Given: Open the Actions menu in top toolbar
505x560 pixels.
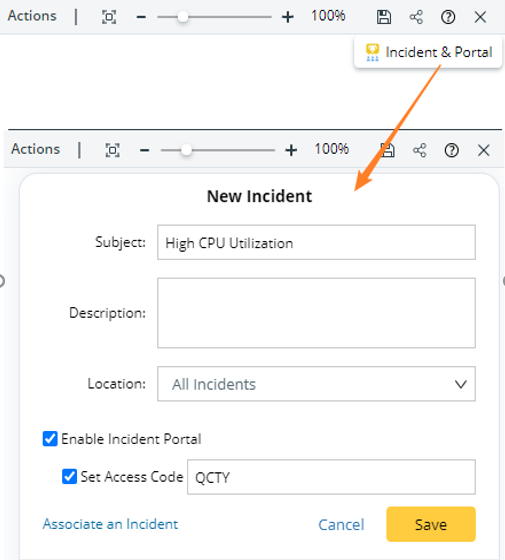Looking at the screenshot, I should click(x=32, y=16).
